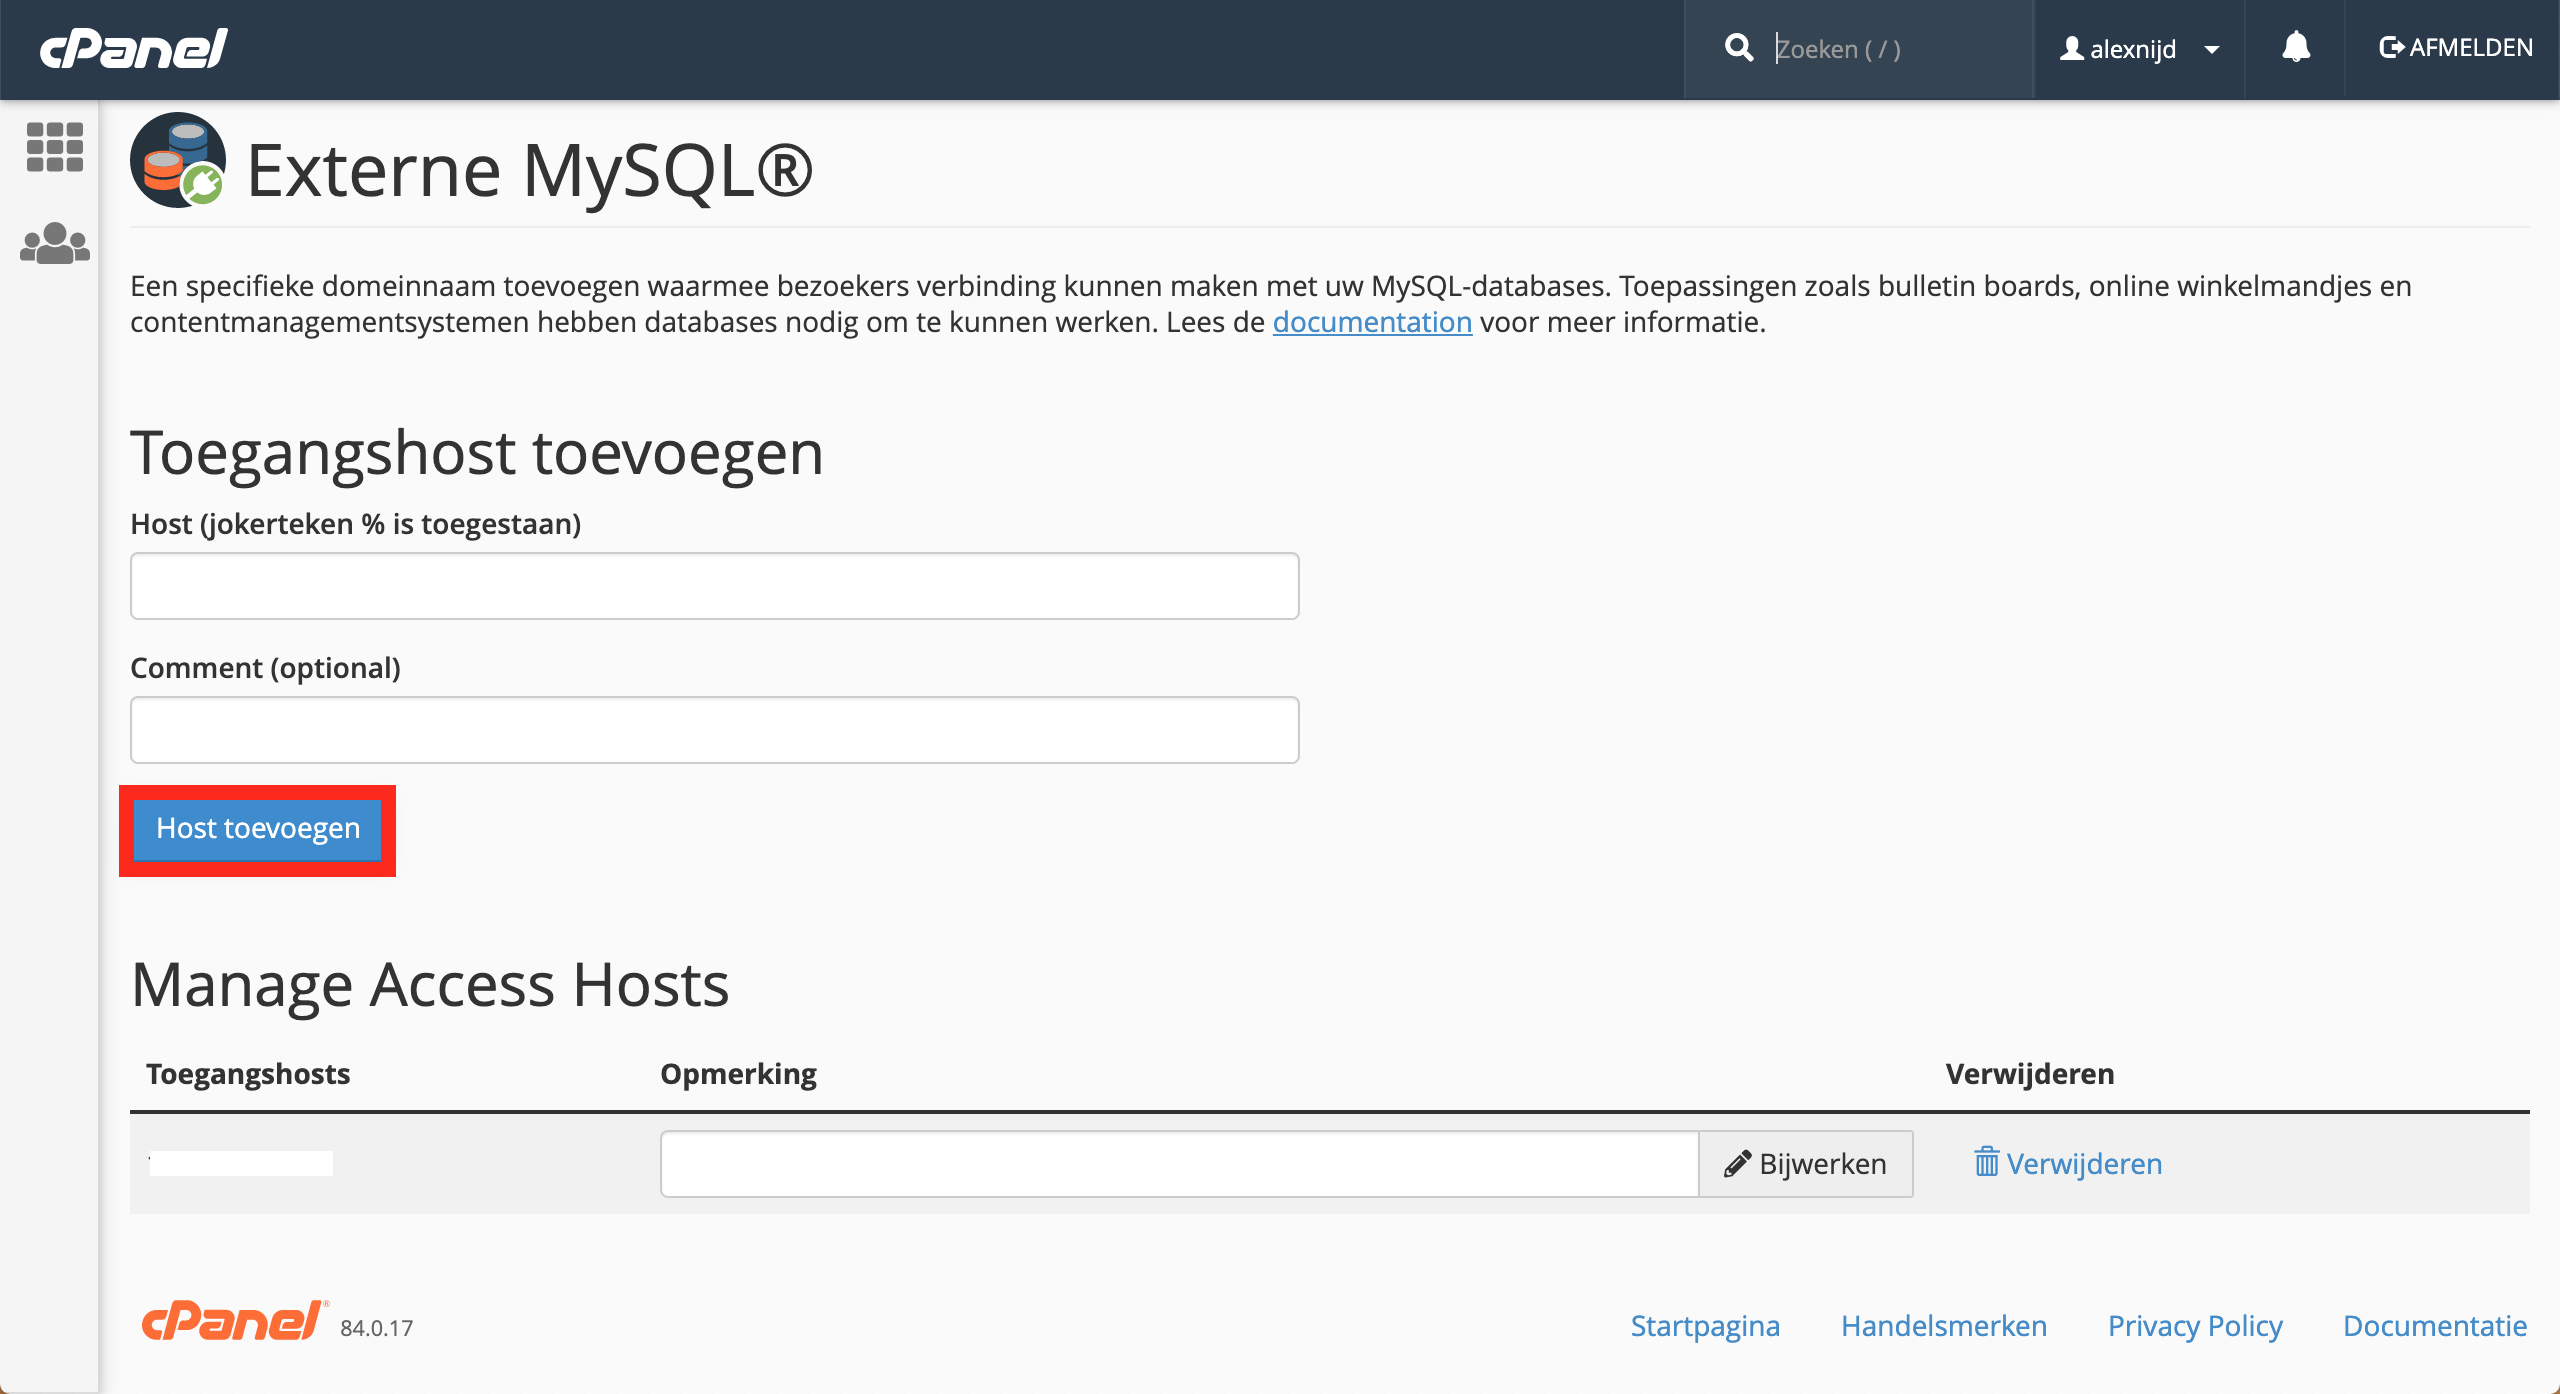2560x1394 pixels.
Task: Click the Host toevoegen button
Action: pyautogui.click(x=258, y=829)
